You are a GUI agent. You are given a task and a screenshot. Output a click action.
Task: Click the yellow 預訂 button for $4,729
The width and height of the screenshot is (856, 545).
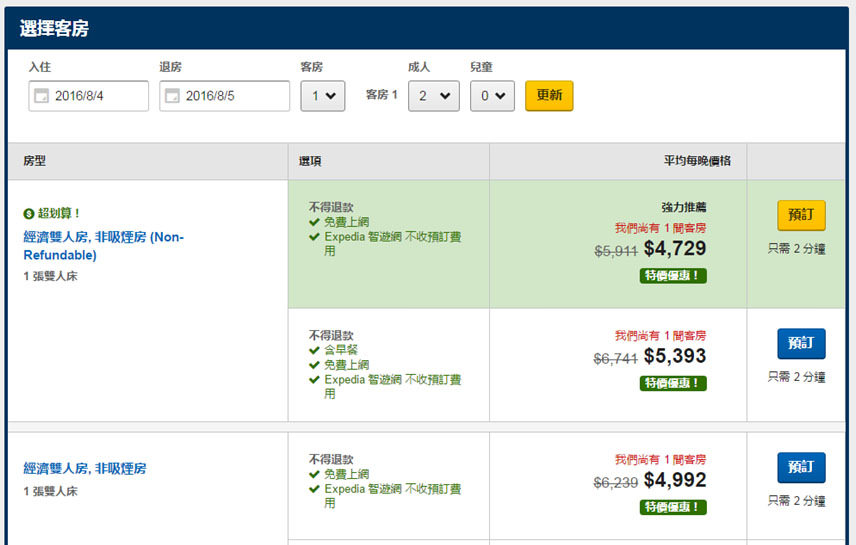(x=801, y=215)
